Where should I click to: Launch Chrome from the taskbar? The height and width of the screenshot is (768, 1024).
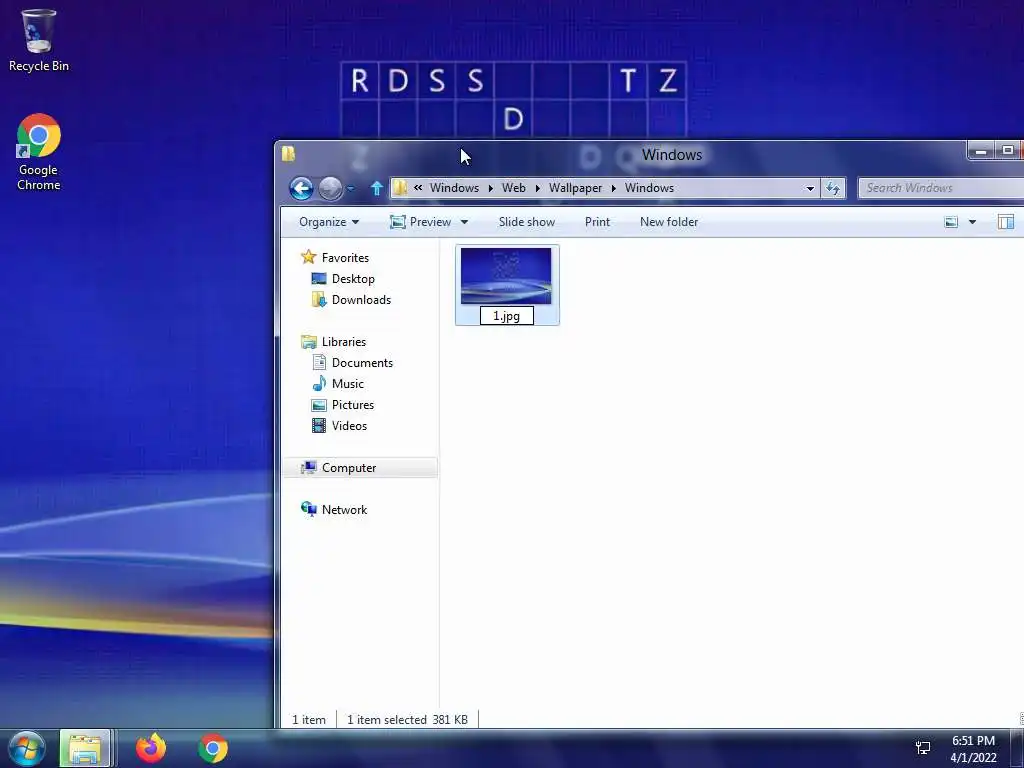click(x=213, y=748)
